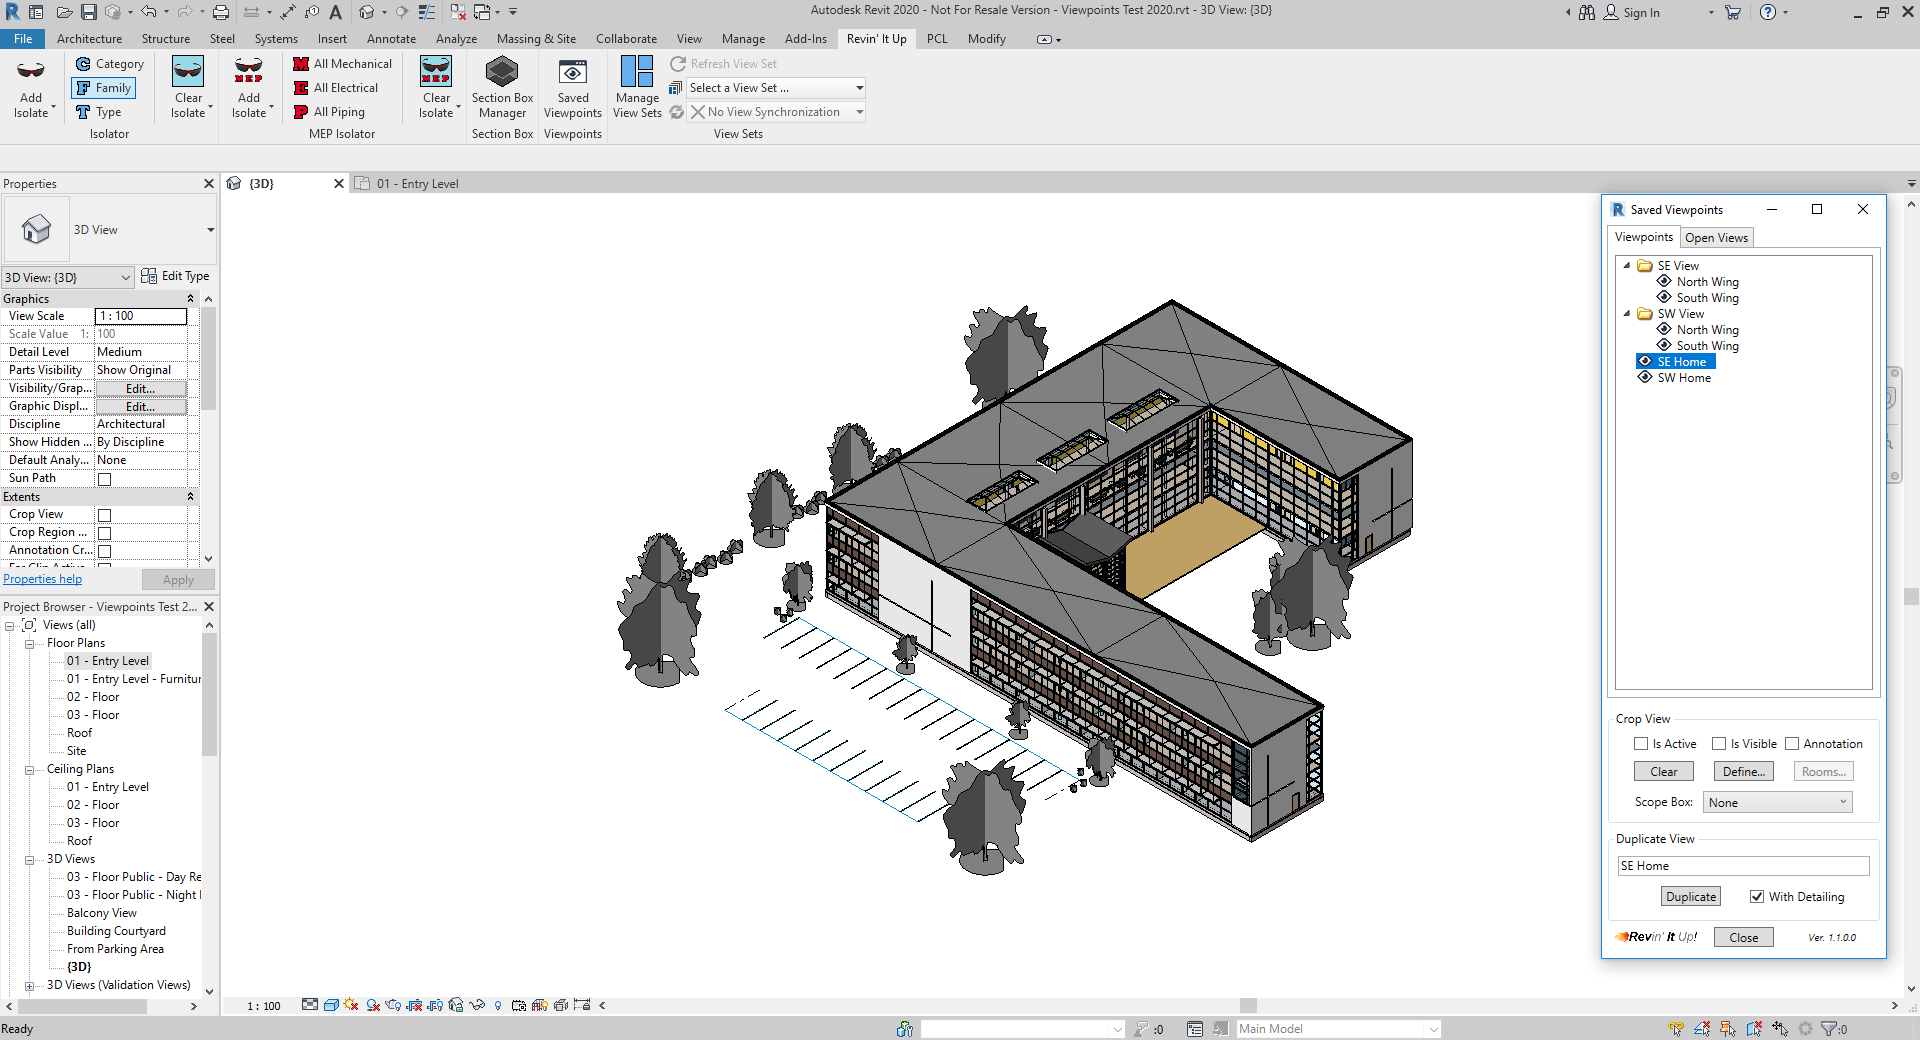Collapse the SE View folder
1920x1040 pixels.
click(1627, 266)
